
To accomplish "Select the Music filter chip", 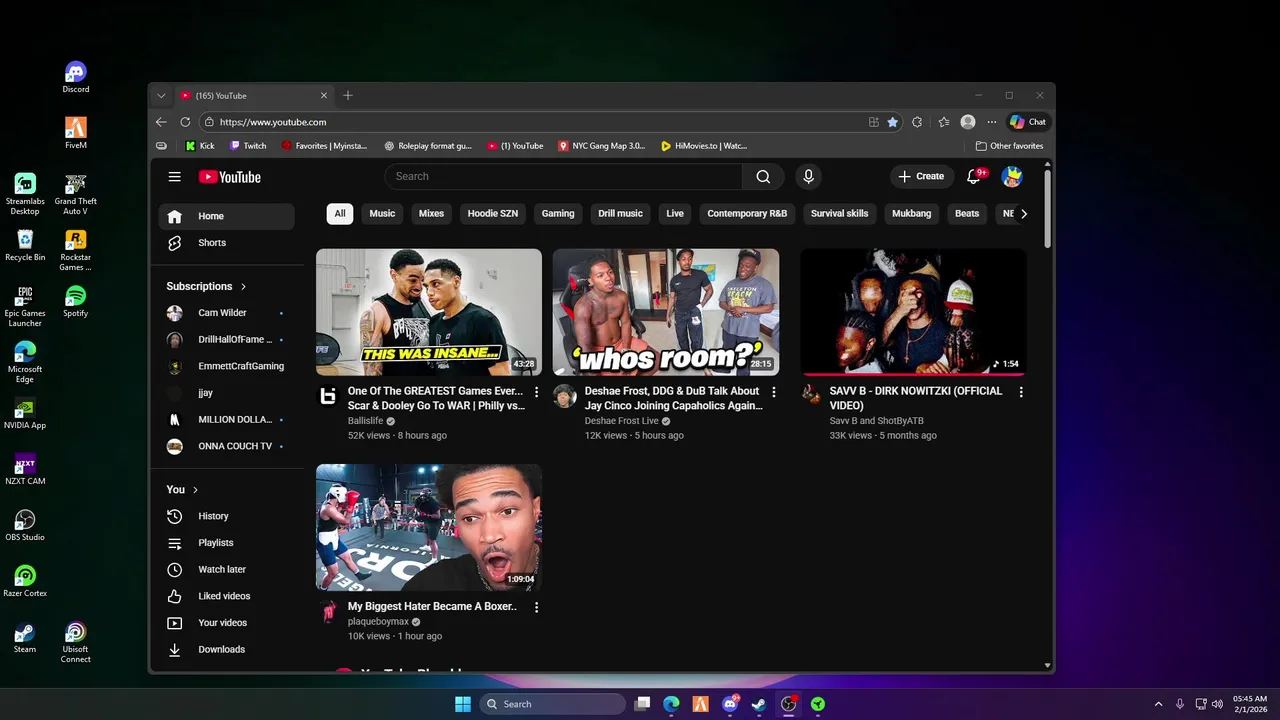I will pyautogui.click(x=382, y=214).
